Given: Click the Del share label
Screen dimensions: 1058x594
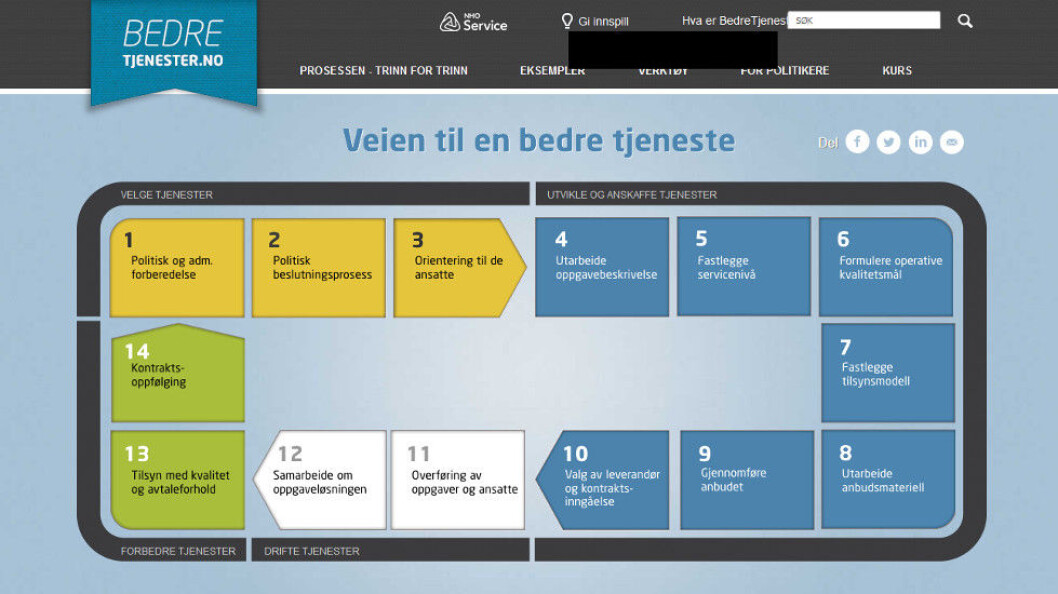Looking at the screenshot, I should point(828,142).
